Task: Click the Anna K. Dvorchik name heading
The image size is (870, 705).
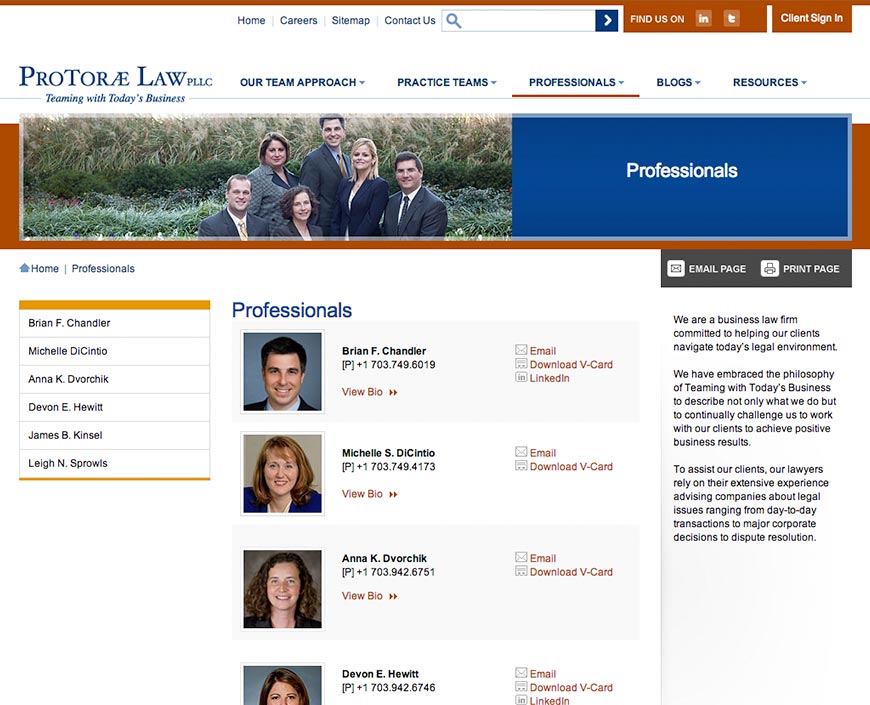Action: 385,558
